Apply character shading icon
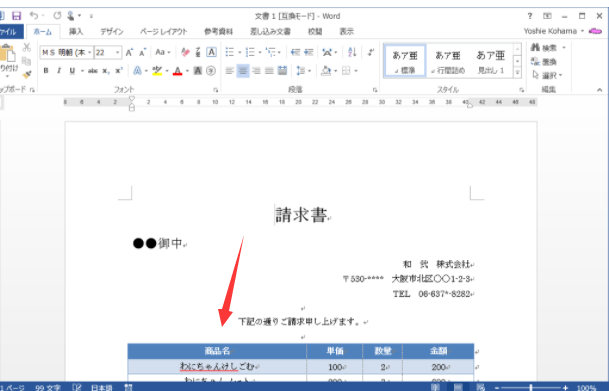 198,71
